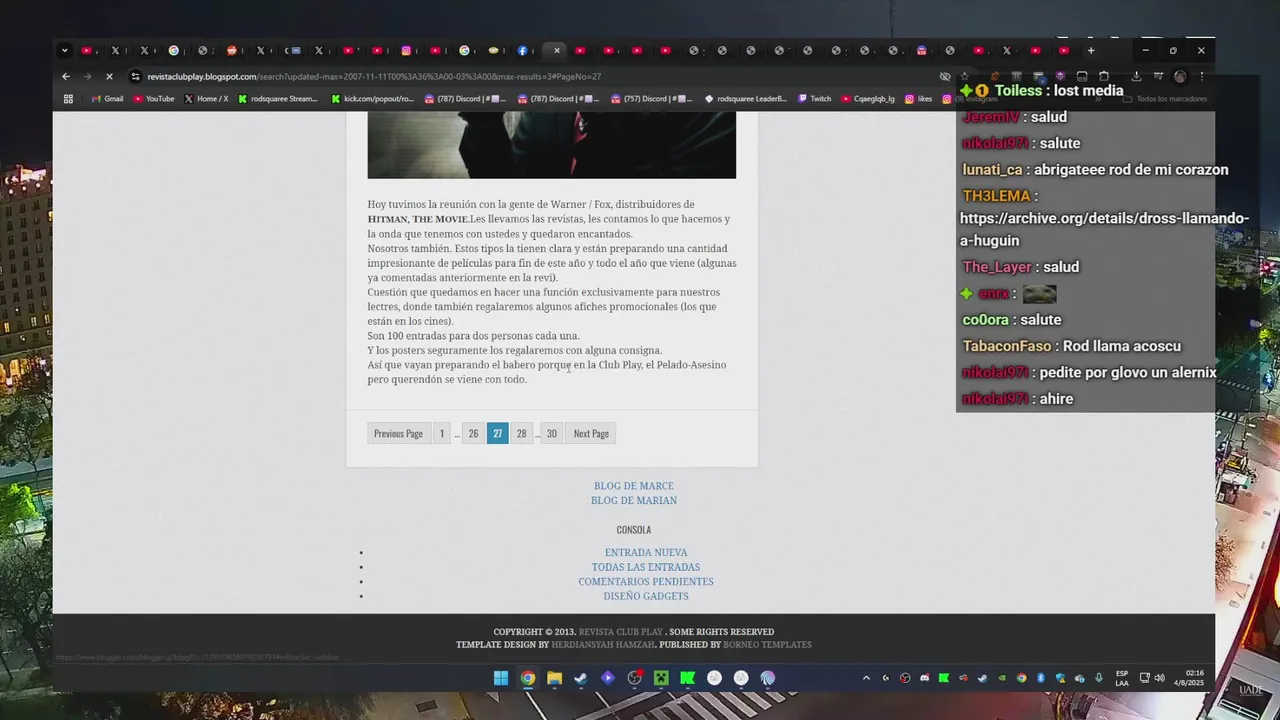
Task: Open DISEÑO GADGETS link
Action: point(646,596)
